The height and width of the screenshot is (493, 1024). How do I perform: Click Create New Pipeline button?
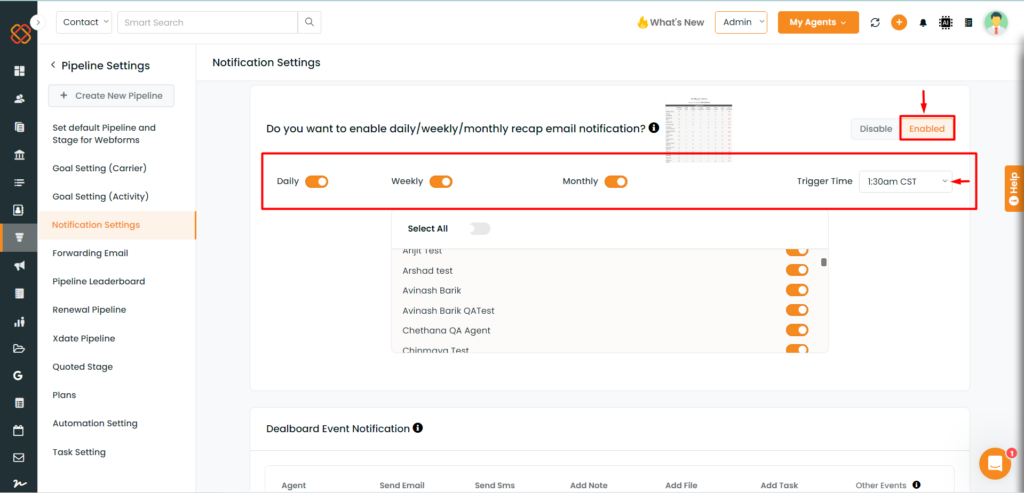[111, 95]
